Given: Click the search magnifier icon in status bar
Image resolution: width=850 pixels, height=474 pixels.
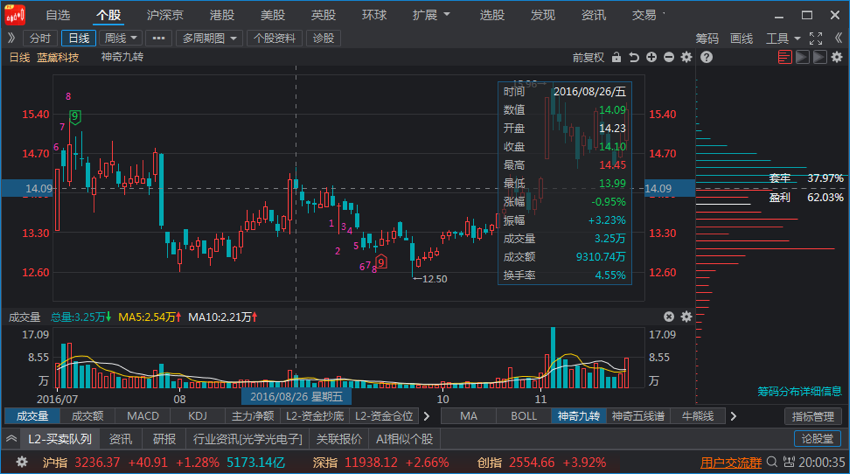Looking at the screenshot, I should [772, 462].
